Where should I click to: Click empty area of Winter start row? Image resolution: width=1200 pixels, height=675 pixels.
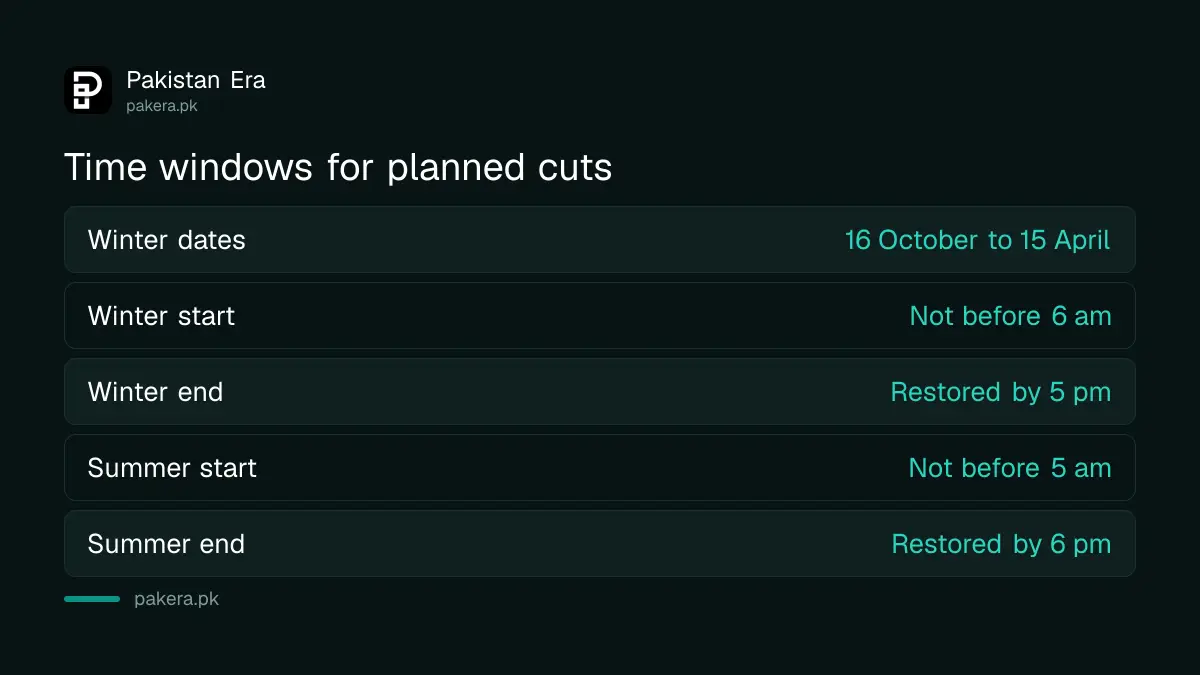pyautogui.click(x=570, y=316)
